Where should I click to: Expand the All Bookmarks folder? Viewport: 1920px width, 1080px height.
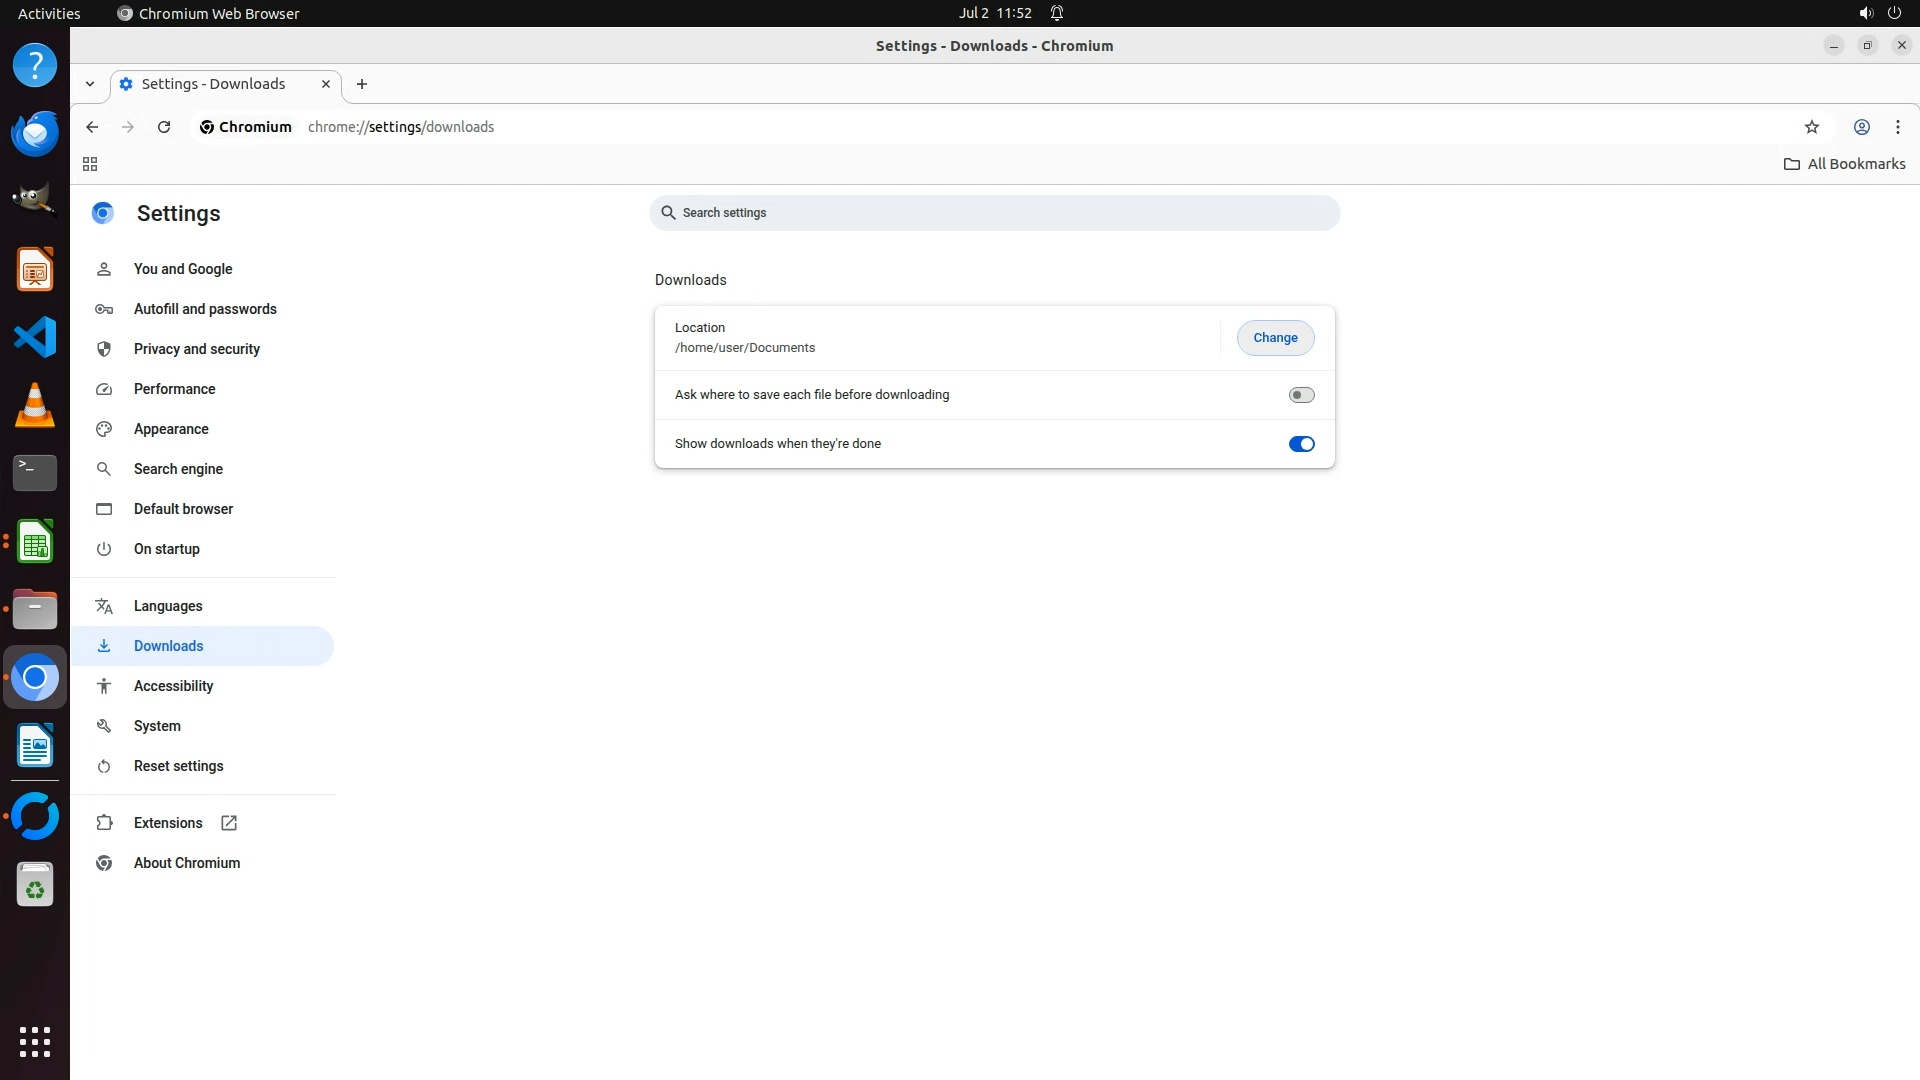coord(1844,164)
